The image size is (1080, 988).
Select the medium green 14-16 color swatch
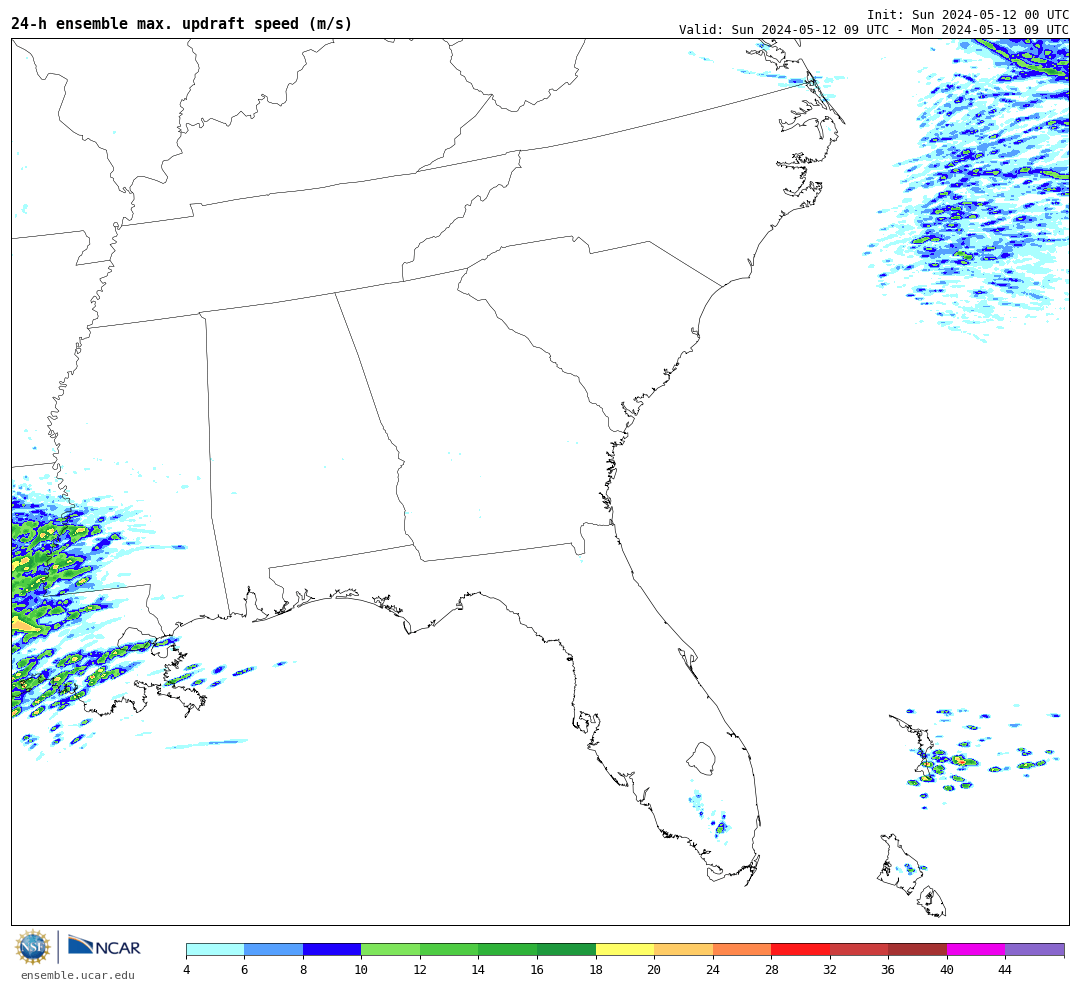coord(508,949)
